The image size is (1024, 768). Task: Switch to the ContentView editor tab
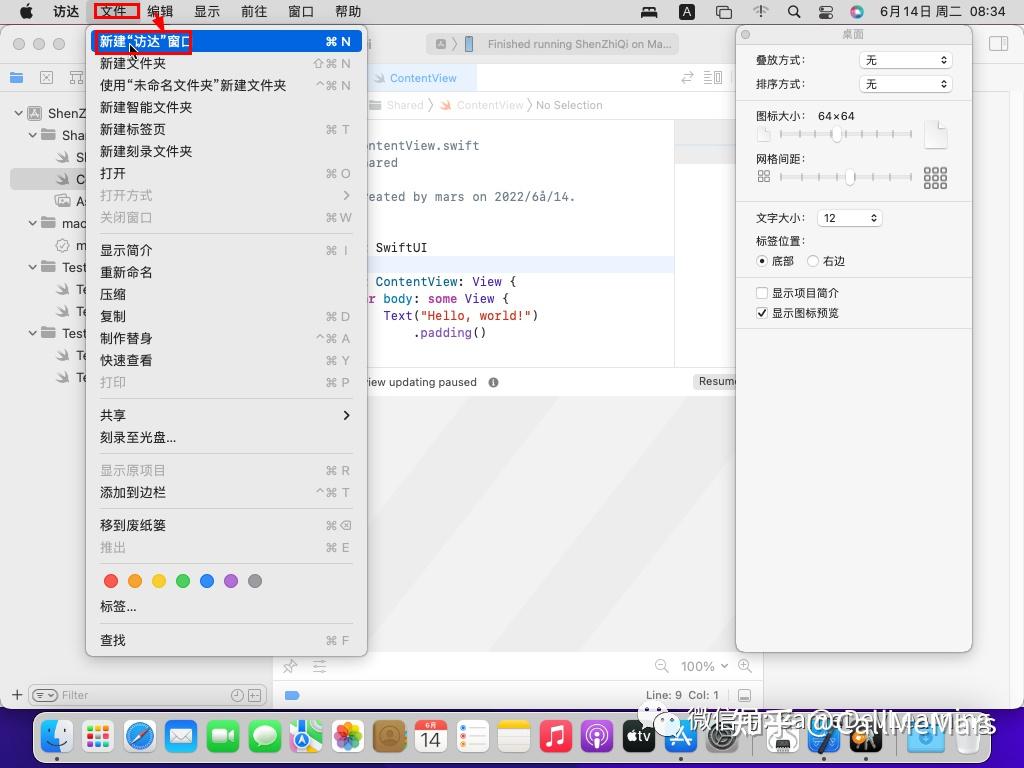click(x=423, y=78)
